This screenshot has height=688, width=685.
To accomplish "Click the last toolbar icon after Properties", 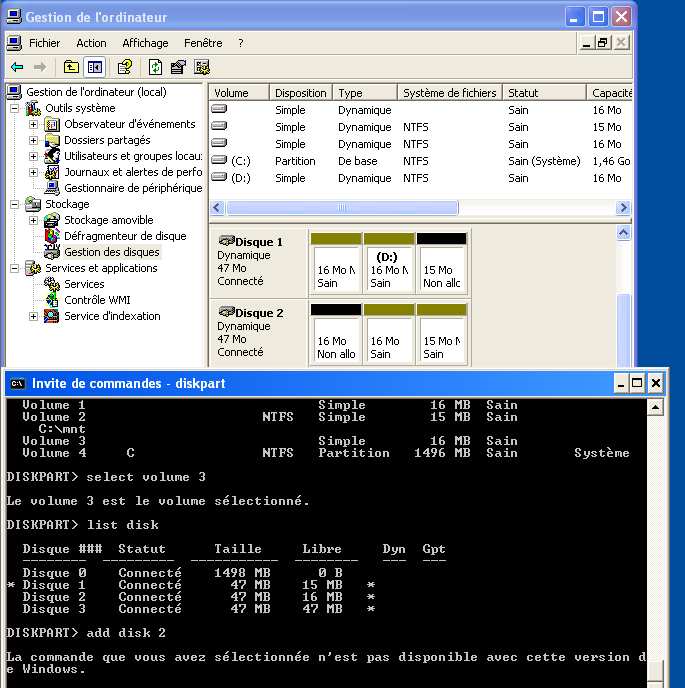I will click(202, 67).
